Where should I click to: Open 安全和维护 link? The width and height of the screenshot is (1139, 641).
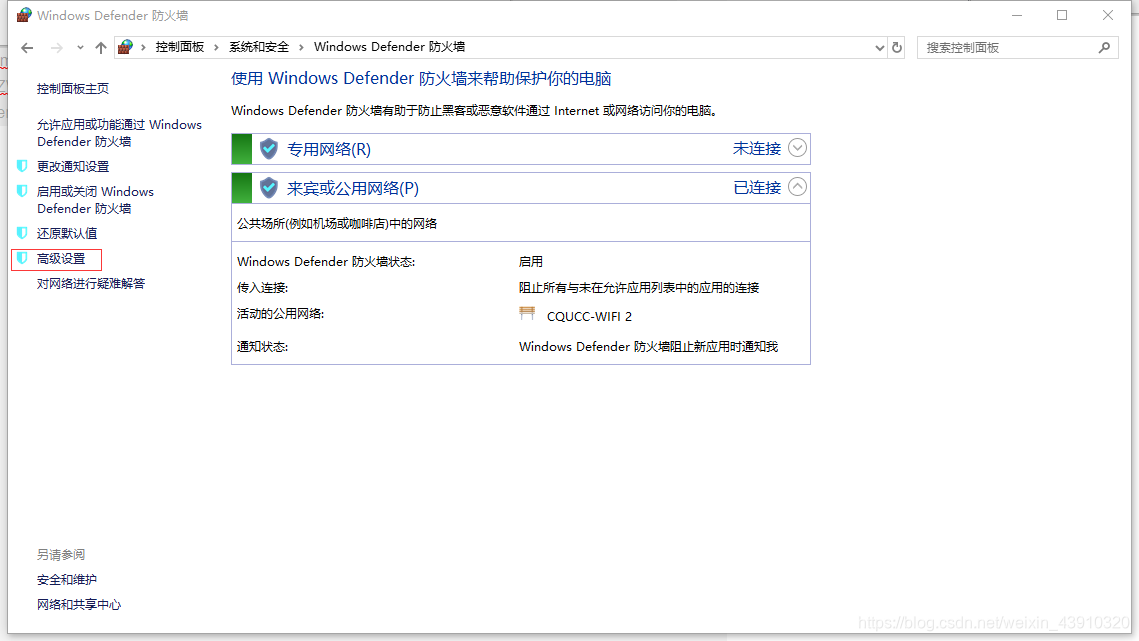pyautogui.click(x=67, y=580)
